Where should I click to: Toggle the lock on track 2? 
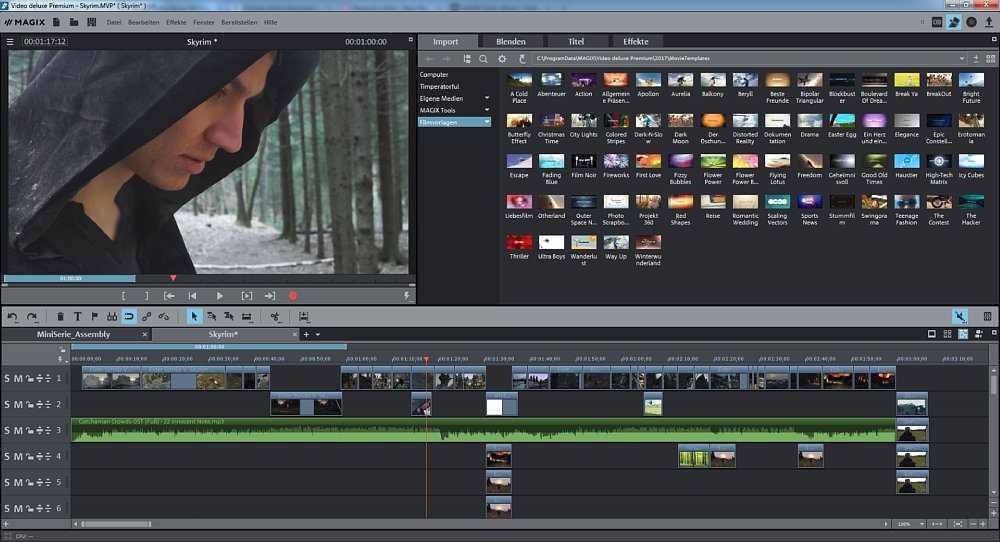pyautogui.click(x=29, y=405)
